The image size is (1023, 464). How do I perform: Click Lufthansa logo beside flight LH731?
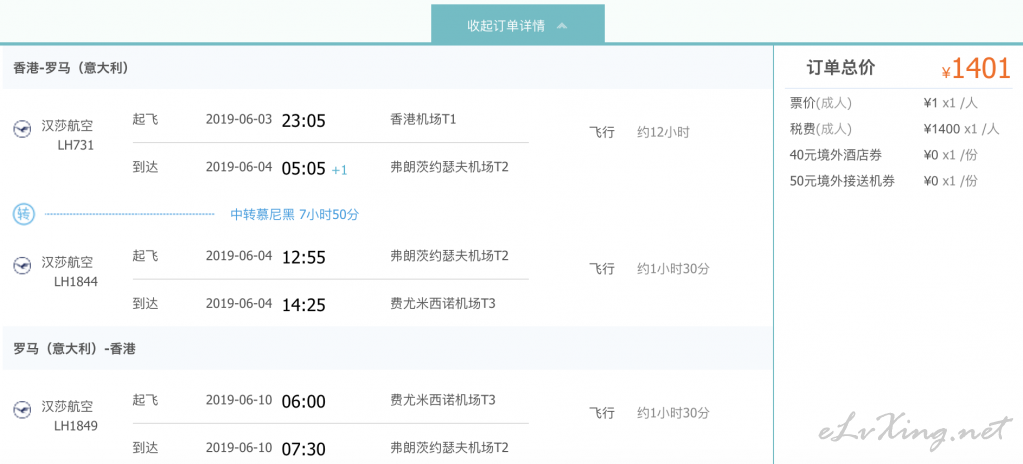pyautogui.click(x=22, y=129)
